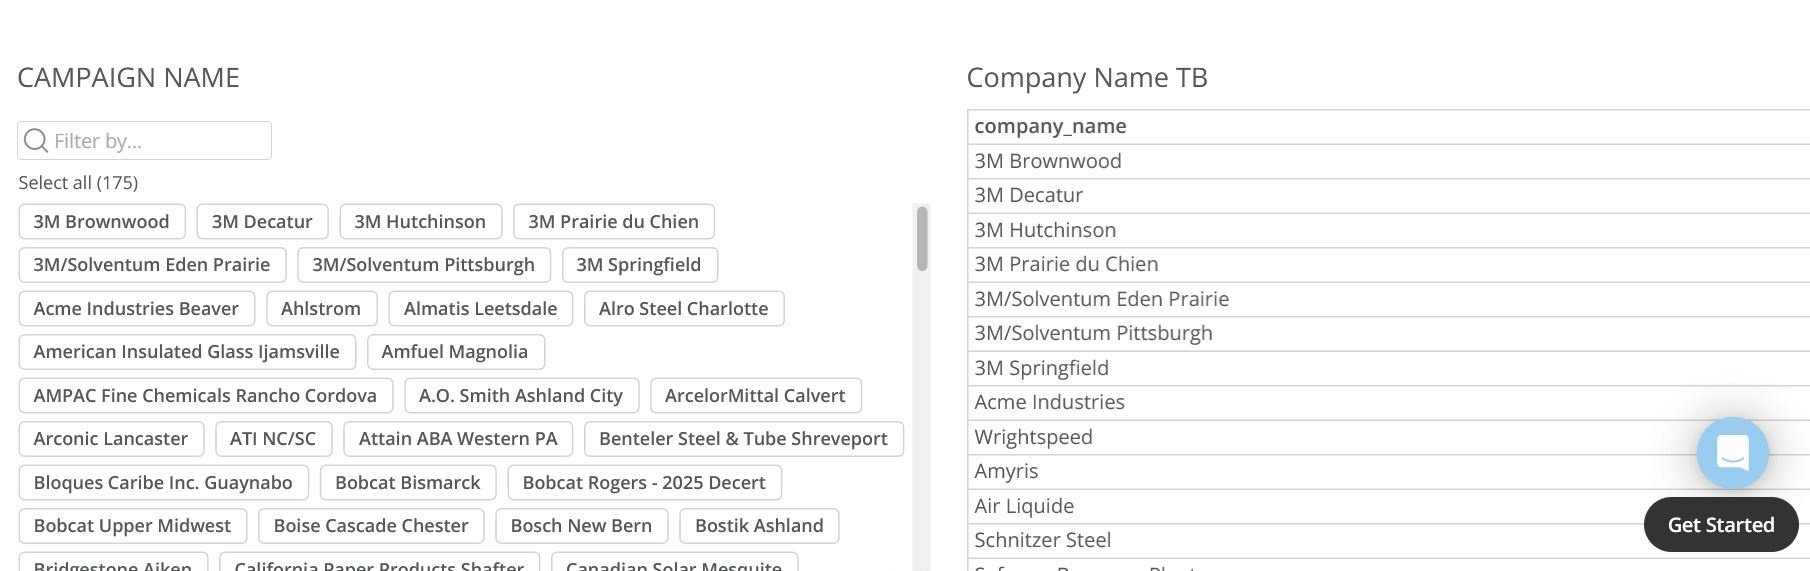Click 3M/Solventum Pittsburgh table row
This screenshot has height=571, width=1810.
click(1388, 333)
